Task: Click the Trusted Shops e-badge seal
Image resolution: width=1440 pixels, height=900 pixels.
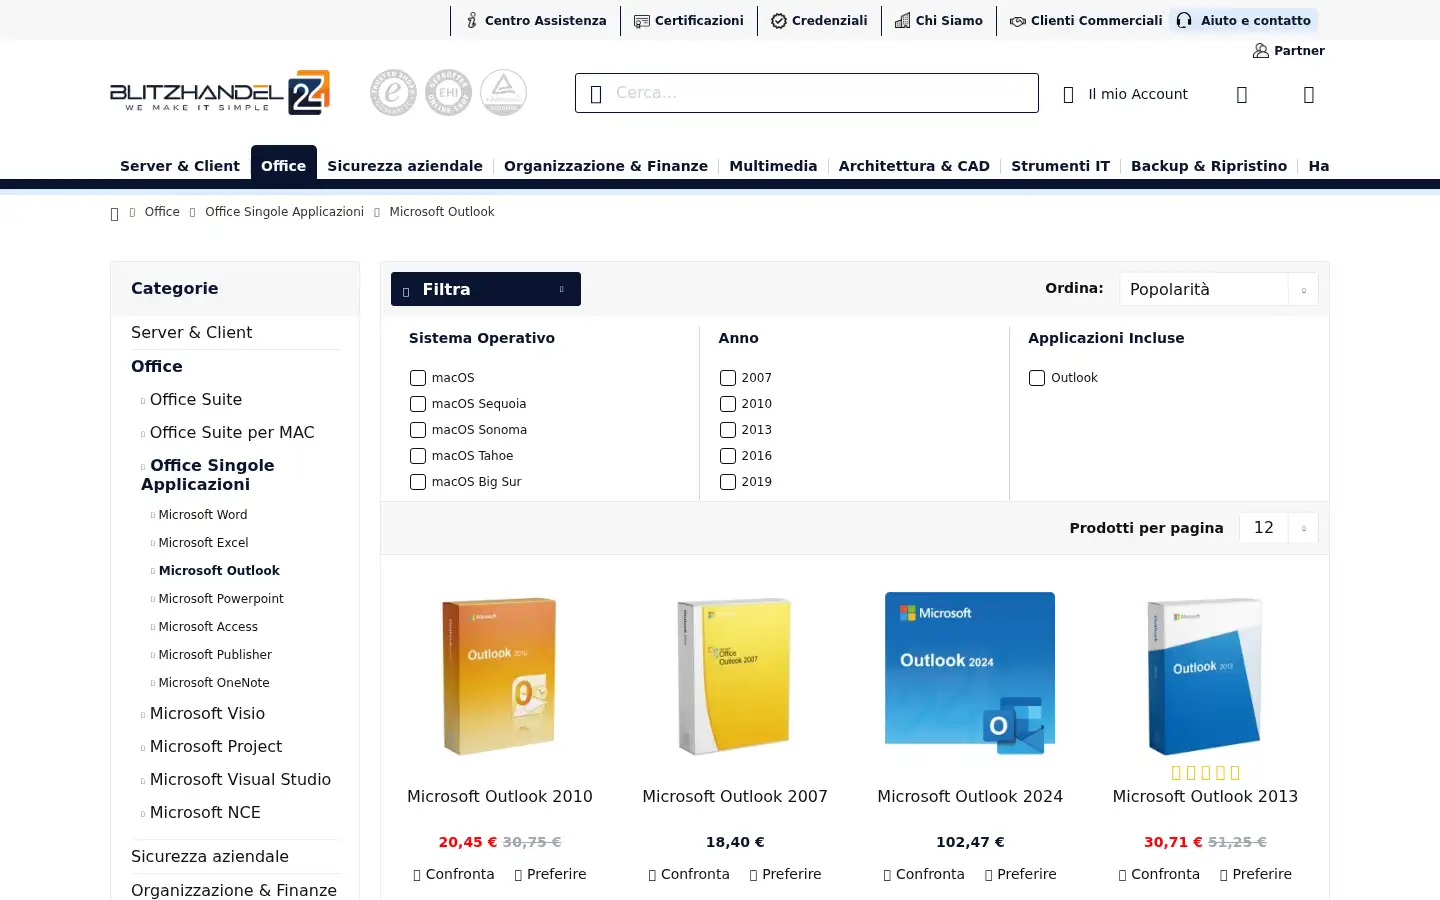Action: coord(394,93)
